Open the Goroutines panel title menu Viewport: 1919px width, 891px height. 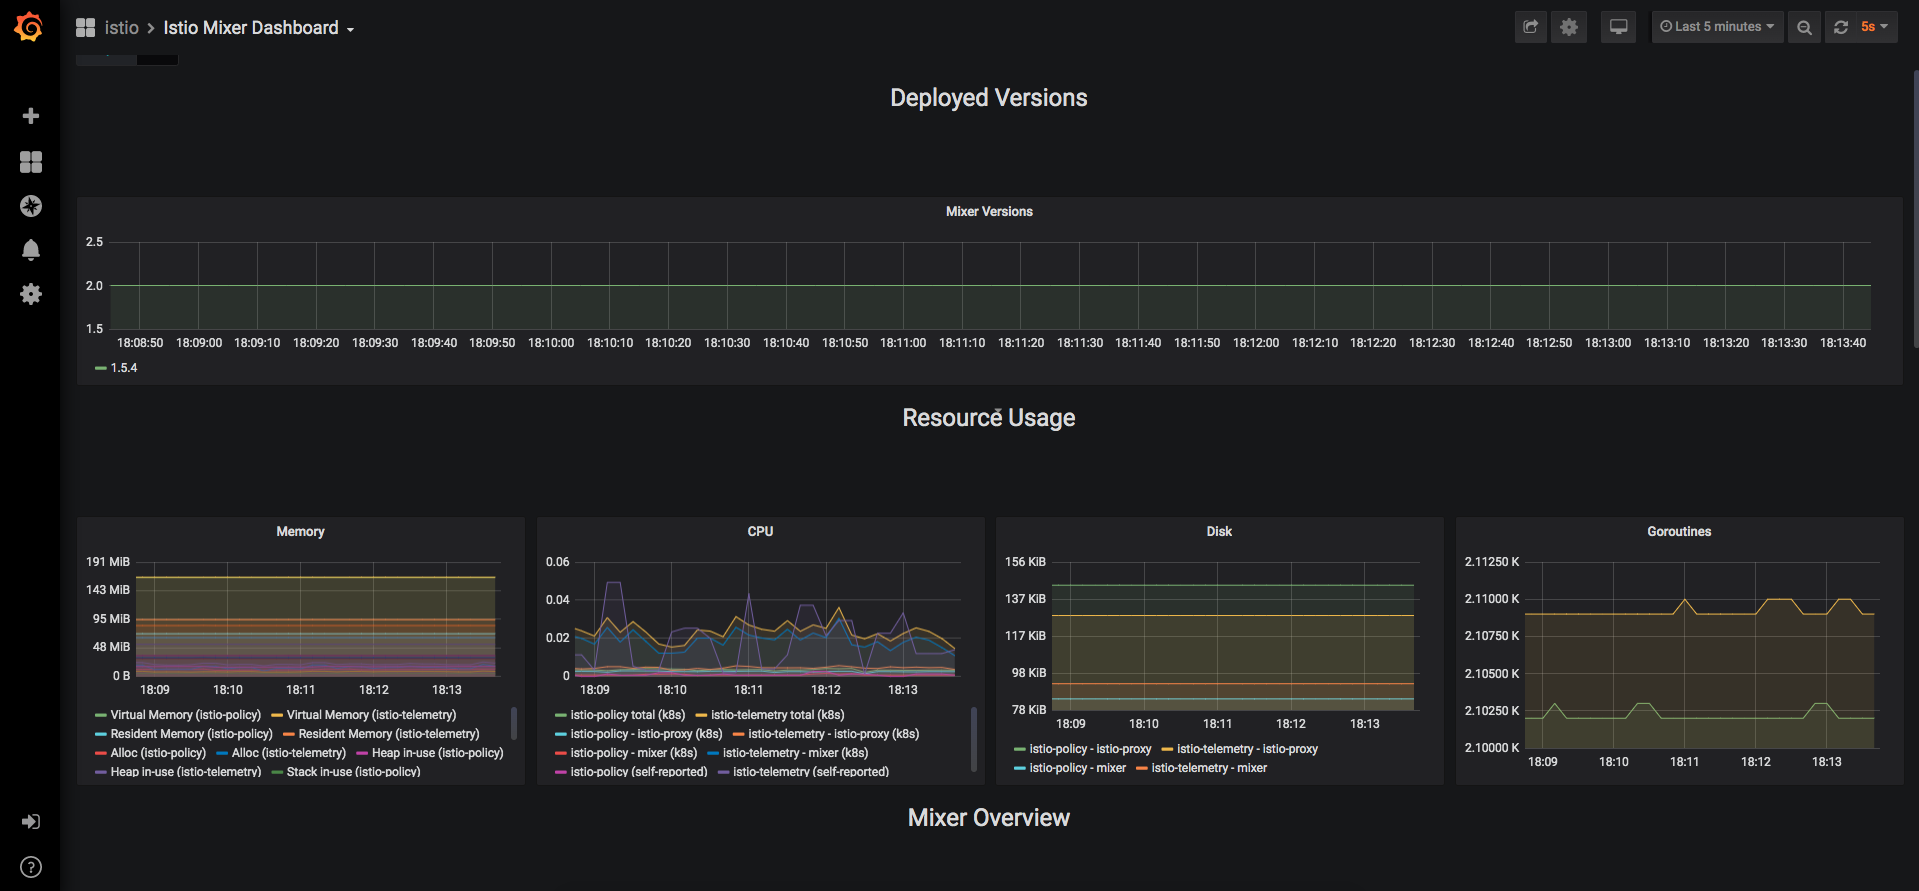point(1679,532)
